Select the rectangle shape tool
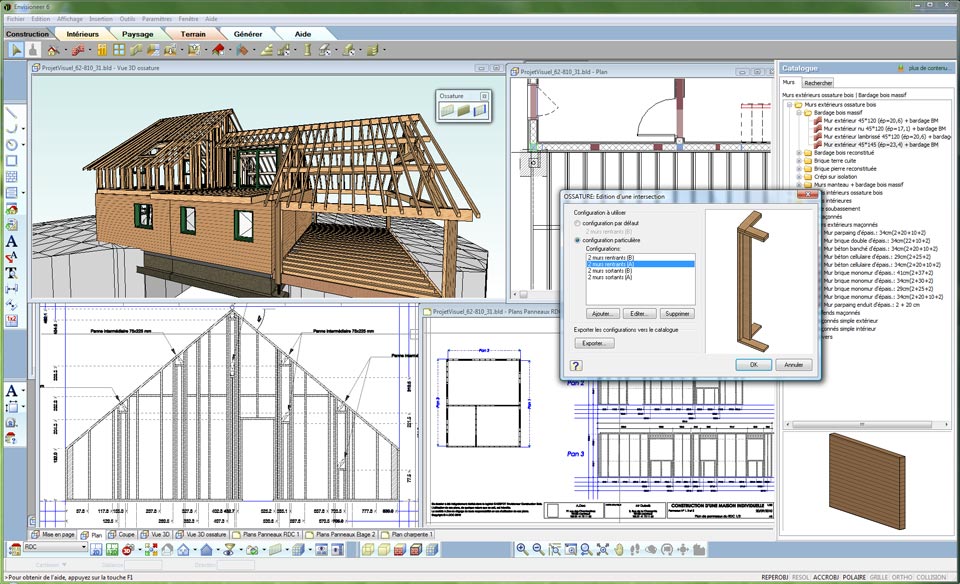Image resolution: width=960 pixels, height=584 pixels. (12, 159)
